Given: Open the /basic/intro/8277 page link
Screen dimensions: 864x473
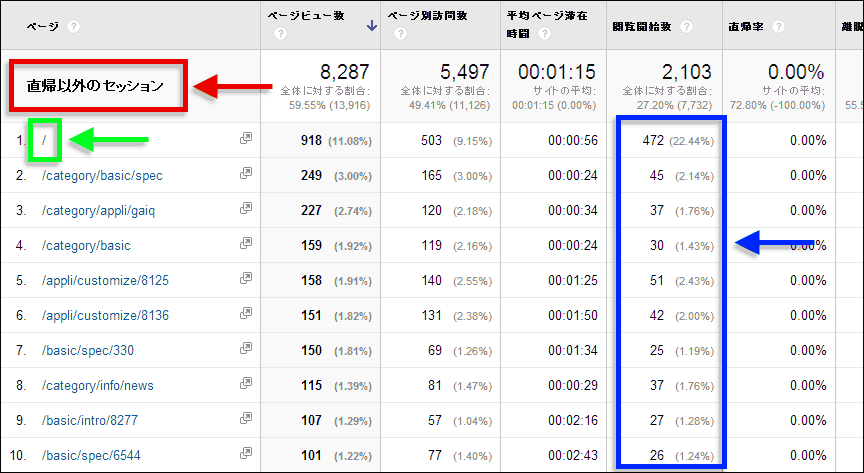Looking at the screenshot, I should 91,420.
